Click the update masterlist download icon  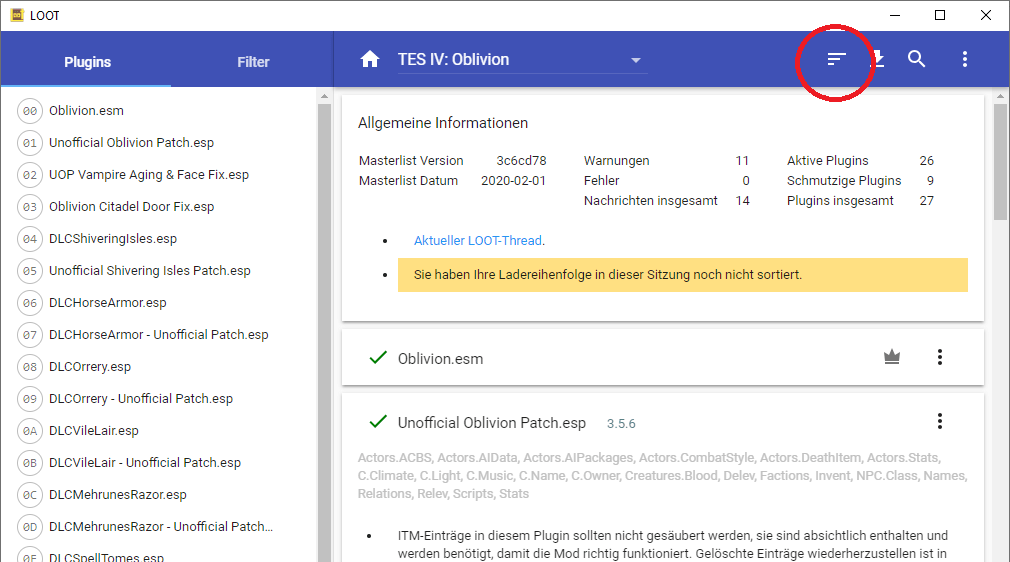[x=877, y=60]
